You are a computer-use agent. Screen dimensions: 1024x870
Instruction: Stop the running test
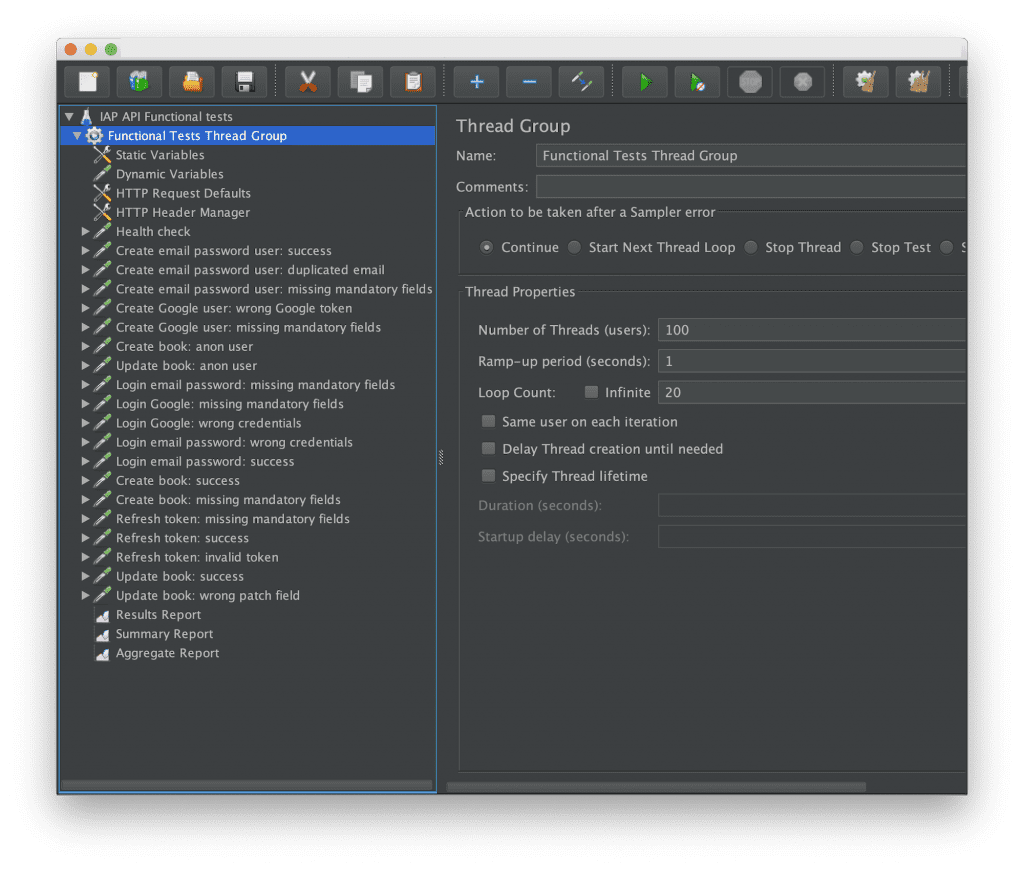[750, 81]
